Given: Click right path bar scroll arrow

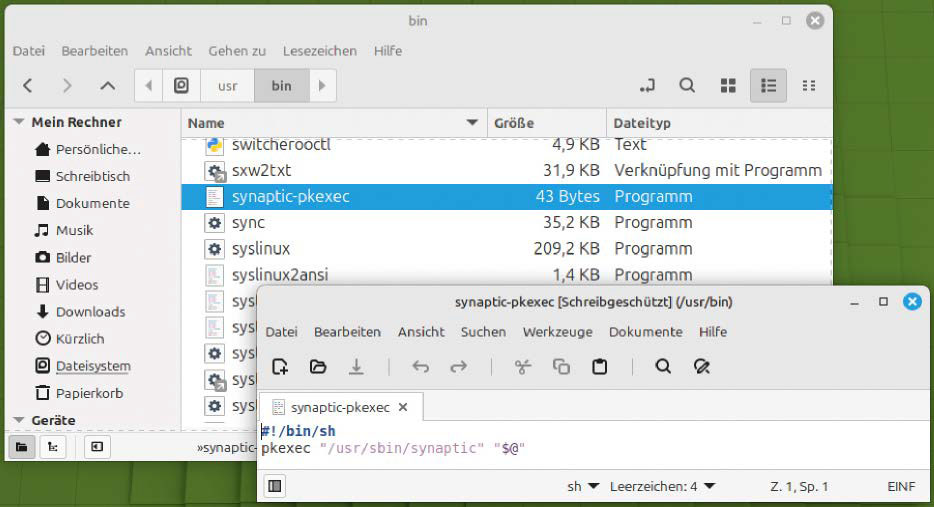Looking at the screenshot, I should click(322, 86).
